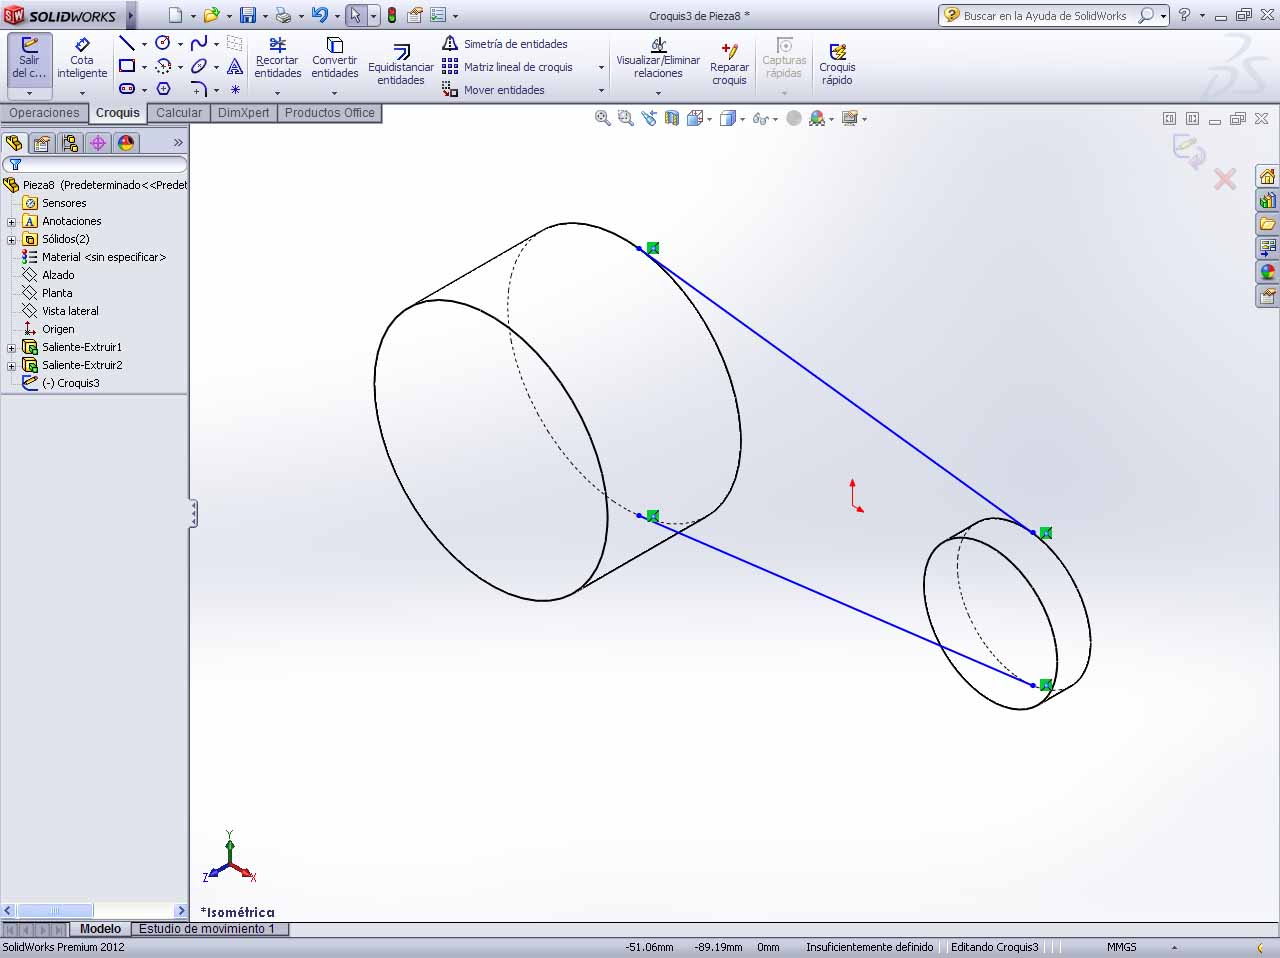Select the sketch Text tool

[x=235, y=66]
